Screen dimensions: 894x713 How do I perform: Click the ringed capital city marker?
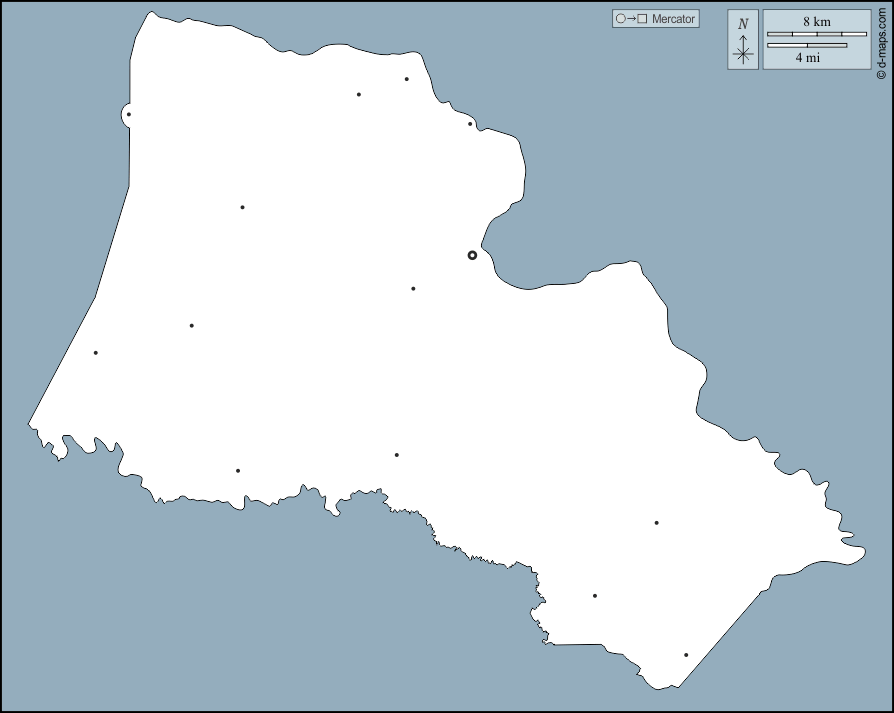click(x=472, y=255)
